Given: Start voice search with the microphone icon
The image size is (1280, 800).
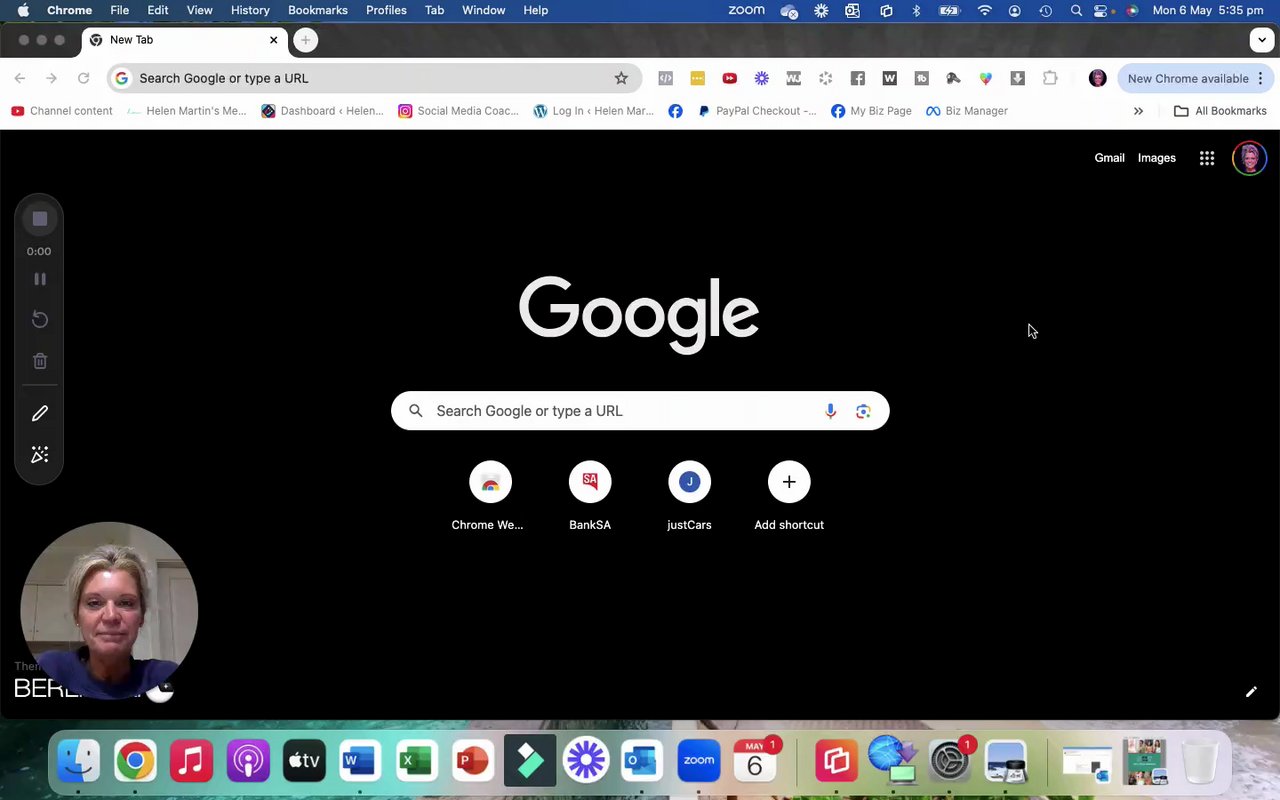Looking at the screenshot, I should click(x=830, y=411).
